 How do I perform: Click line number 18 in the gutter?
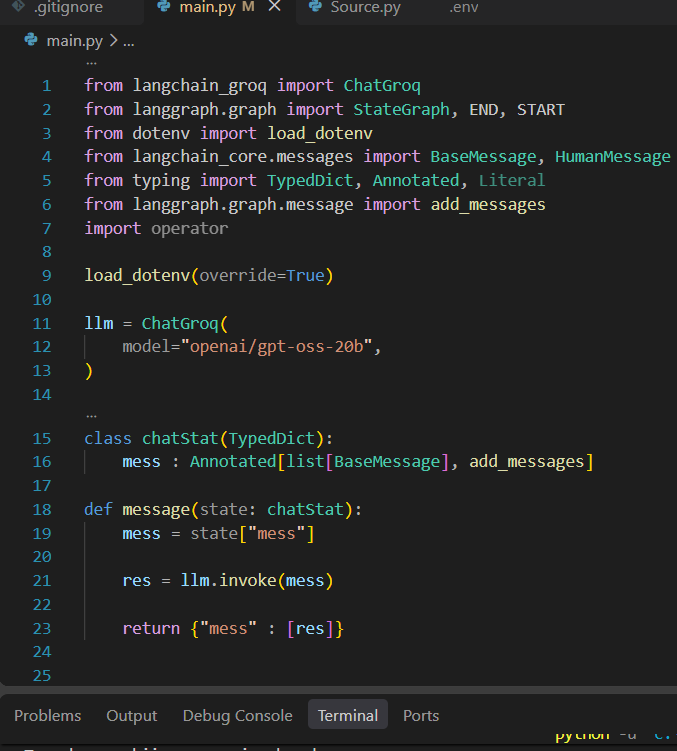pos(42,509)
